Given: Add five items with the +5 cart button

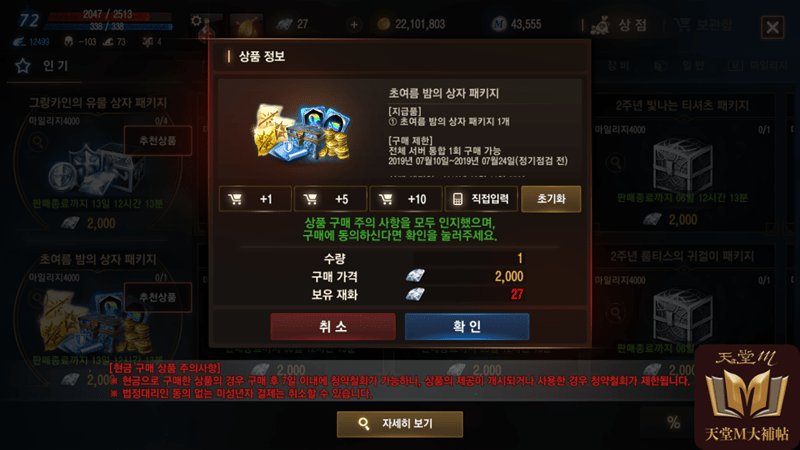Looking at the screenshot, I should 330,199.
